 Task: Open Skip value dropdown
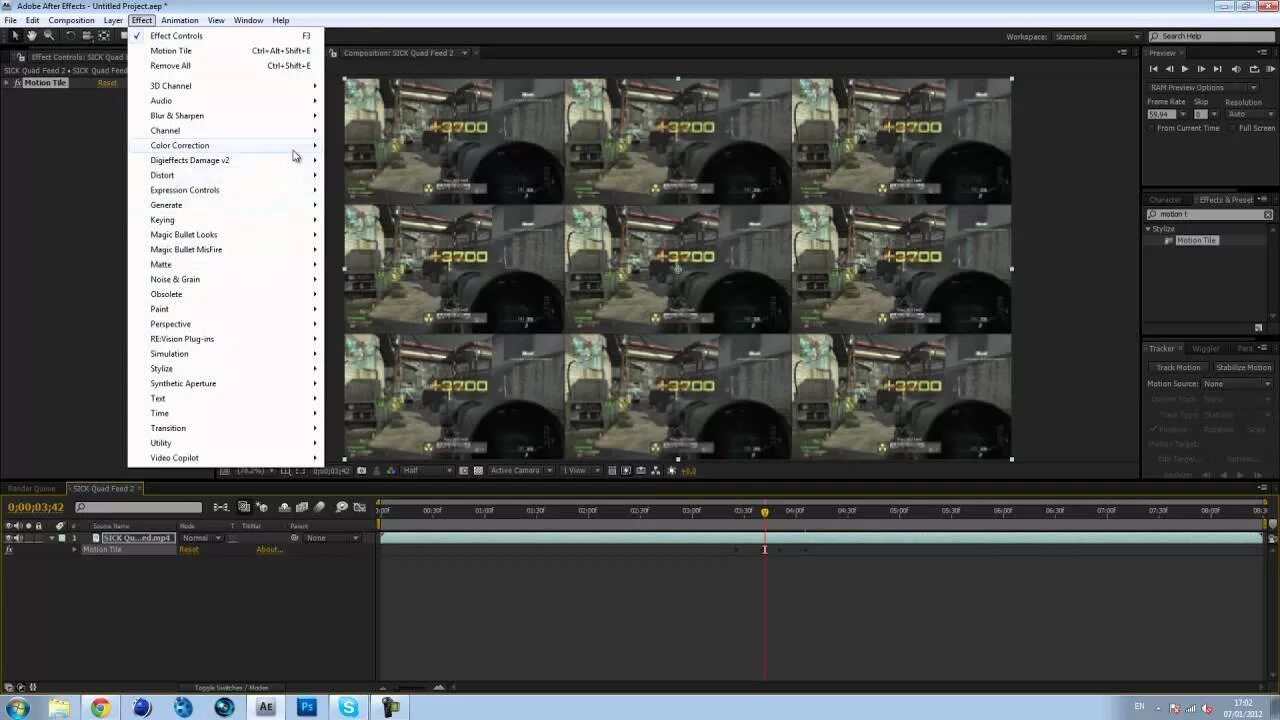[1213, 114]
